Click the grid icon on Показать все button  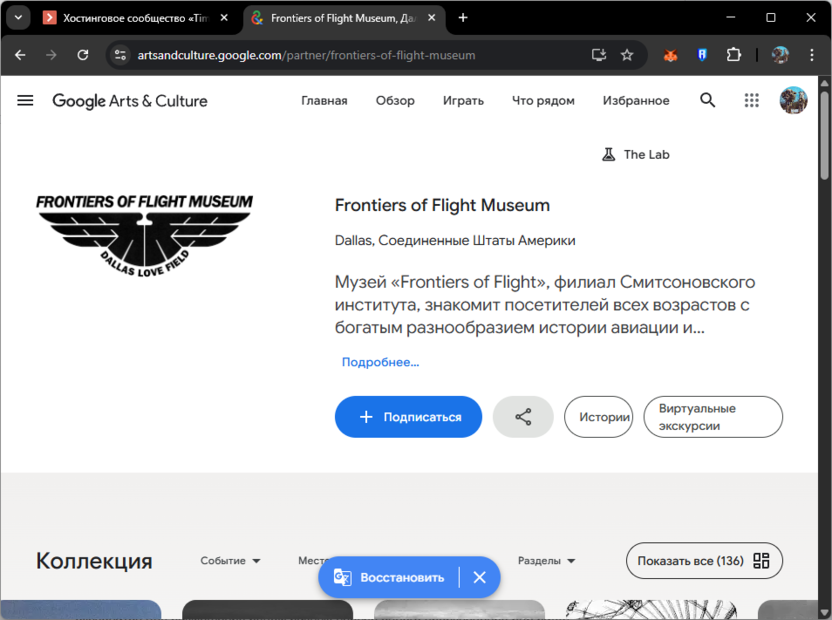(x=764, y=561)
